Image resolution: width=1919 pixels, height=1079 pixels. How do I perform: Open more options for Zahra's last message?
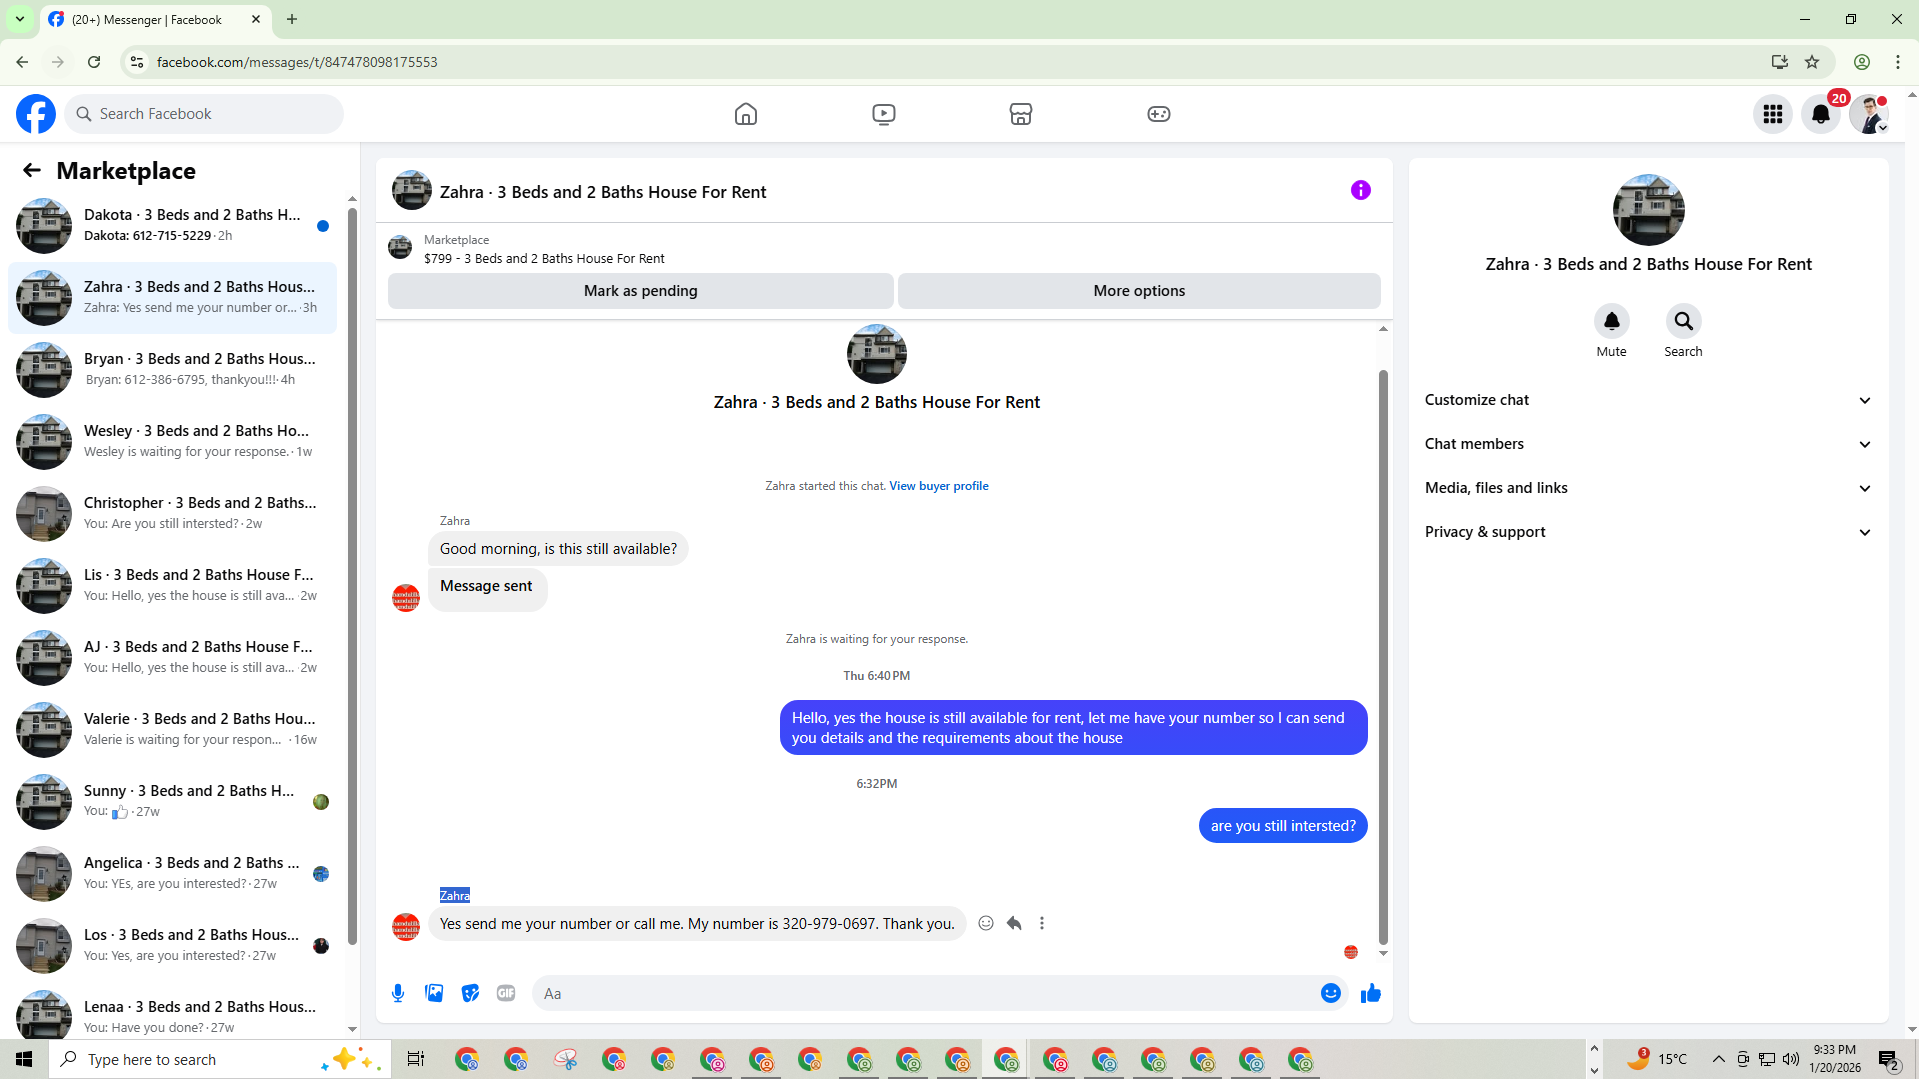click(x=1042, y=923)
